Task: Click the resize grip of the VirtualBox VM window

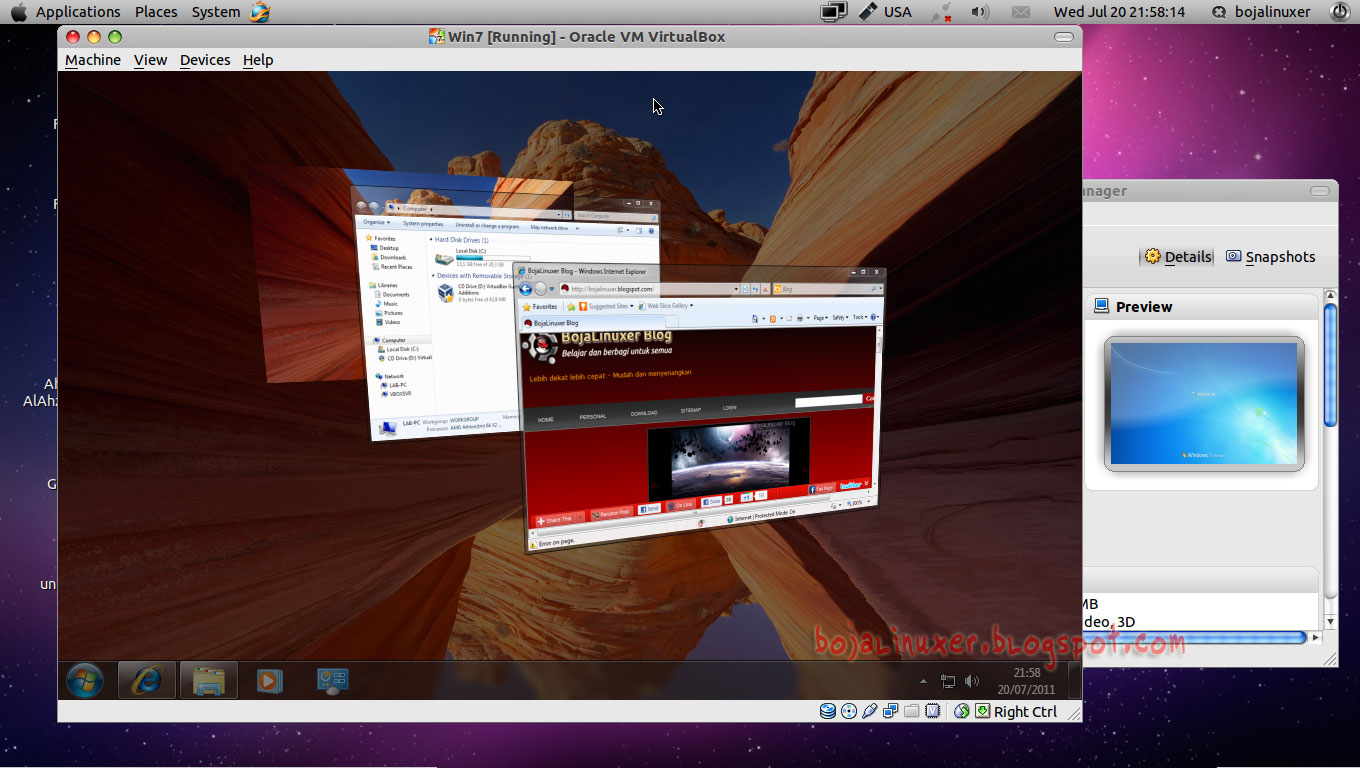Action: tap(1073, 713)
